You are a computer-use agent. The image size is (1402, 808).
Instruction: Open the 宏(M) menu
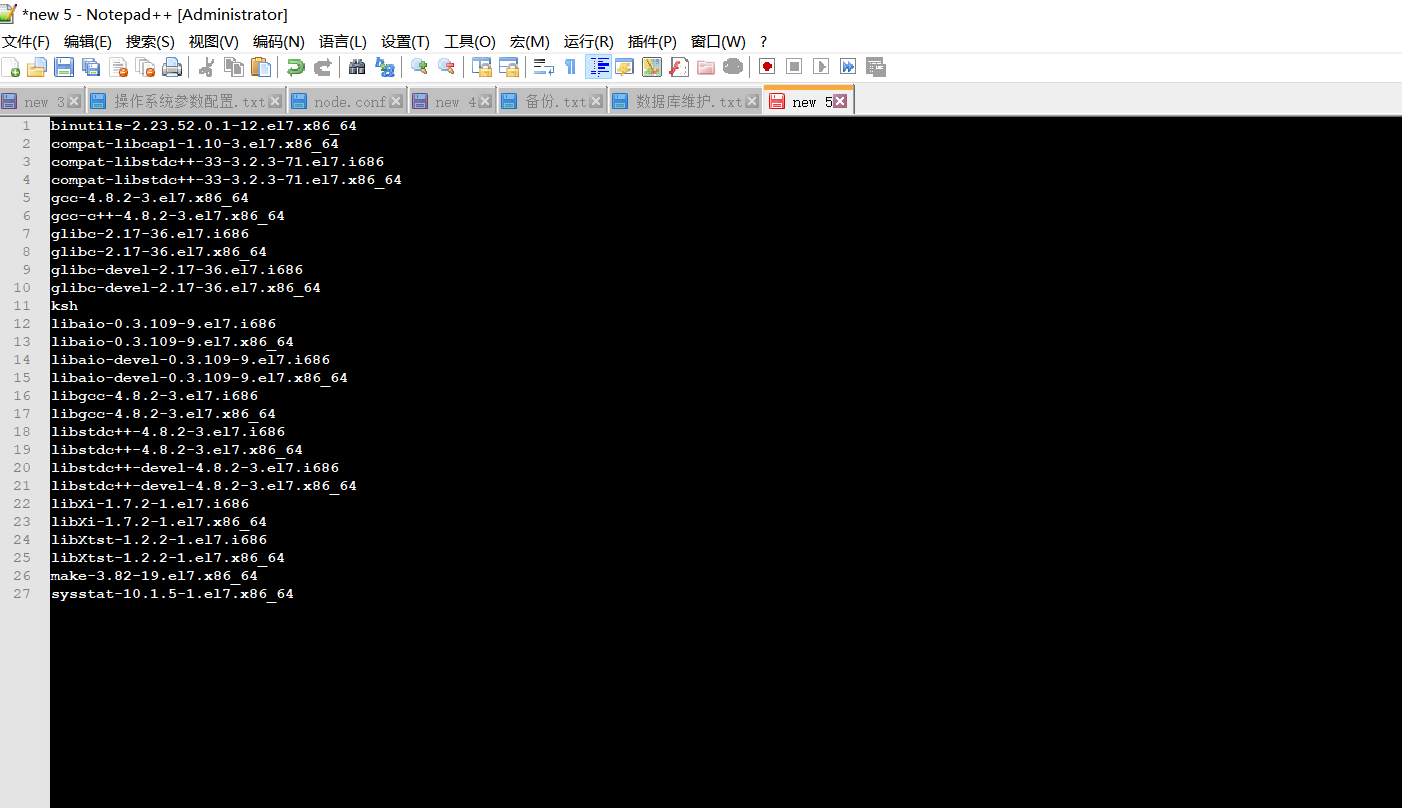[530, 42]
